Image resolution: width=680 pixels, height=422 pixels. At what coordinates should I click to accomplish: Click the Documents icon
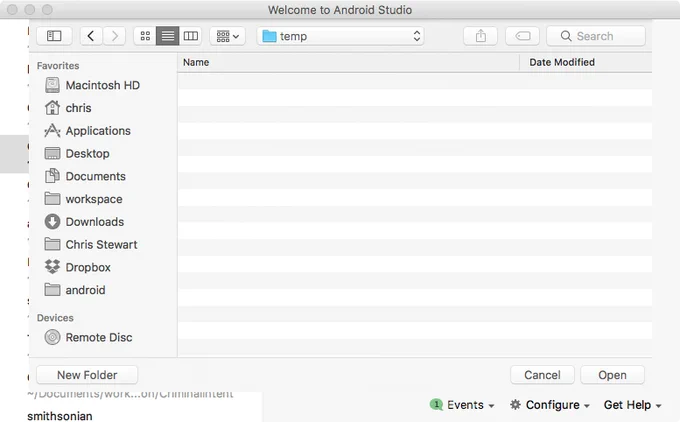click(x=52, y=176)
